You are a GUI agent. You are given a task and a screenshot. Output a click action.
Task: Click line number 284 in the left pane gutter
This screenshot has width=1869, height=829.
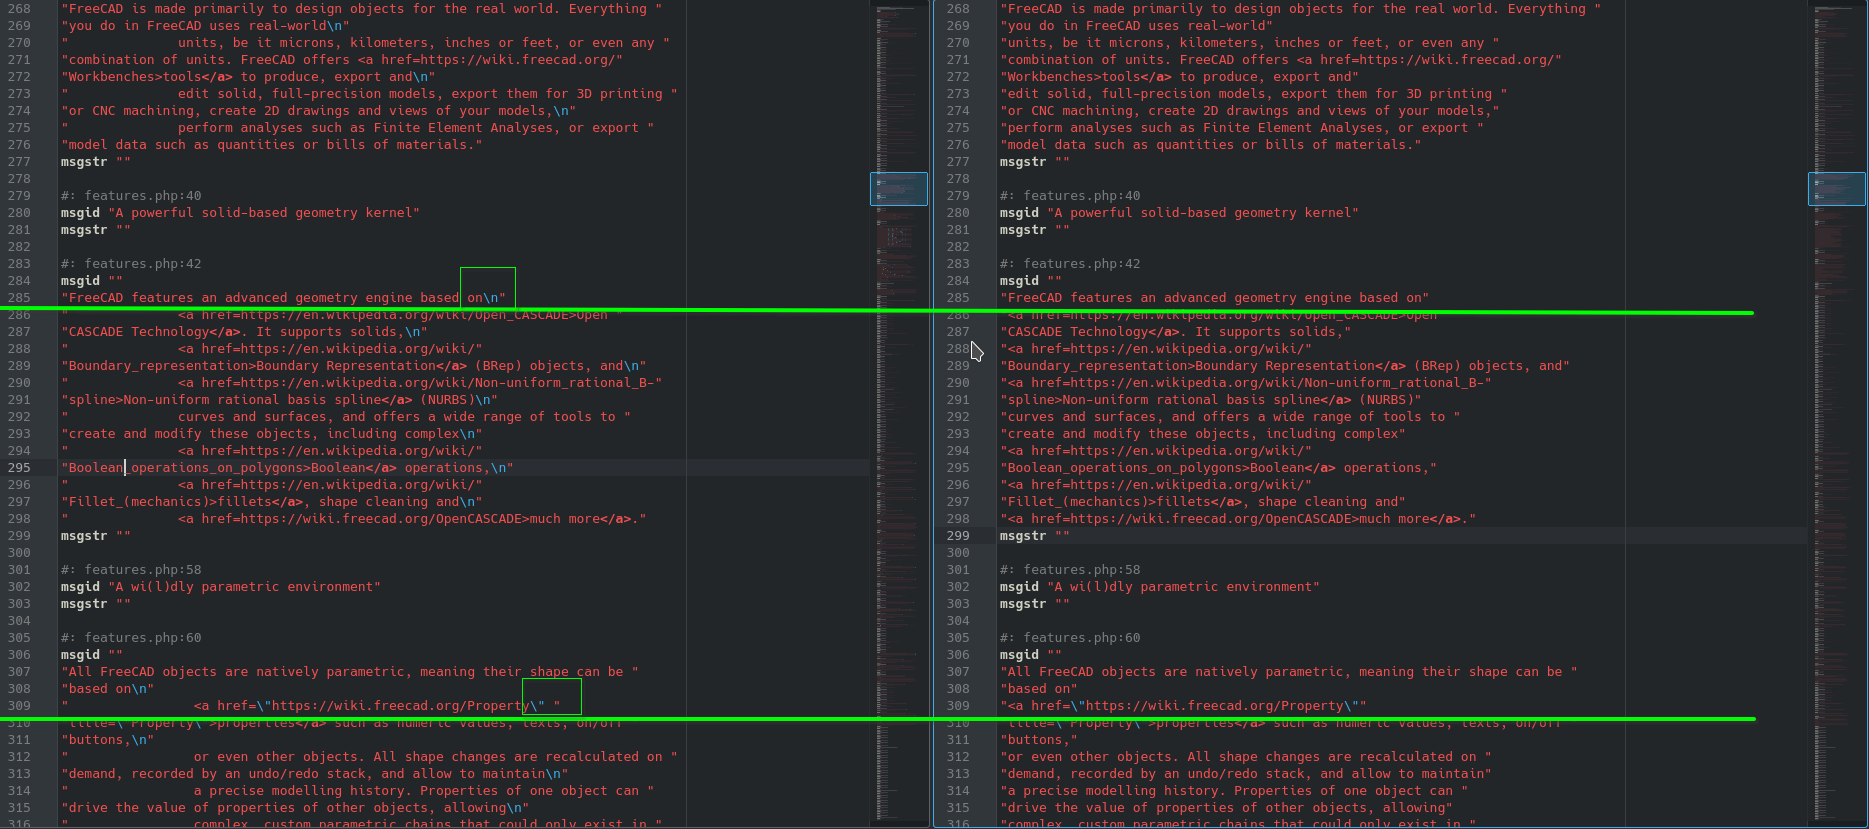click(x=19, y=281)
